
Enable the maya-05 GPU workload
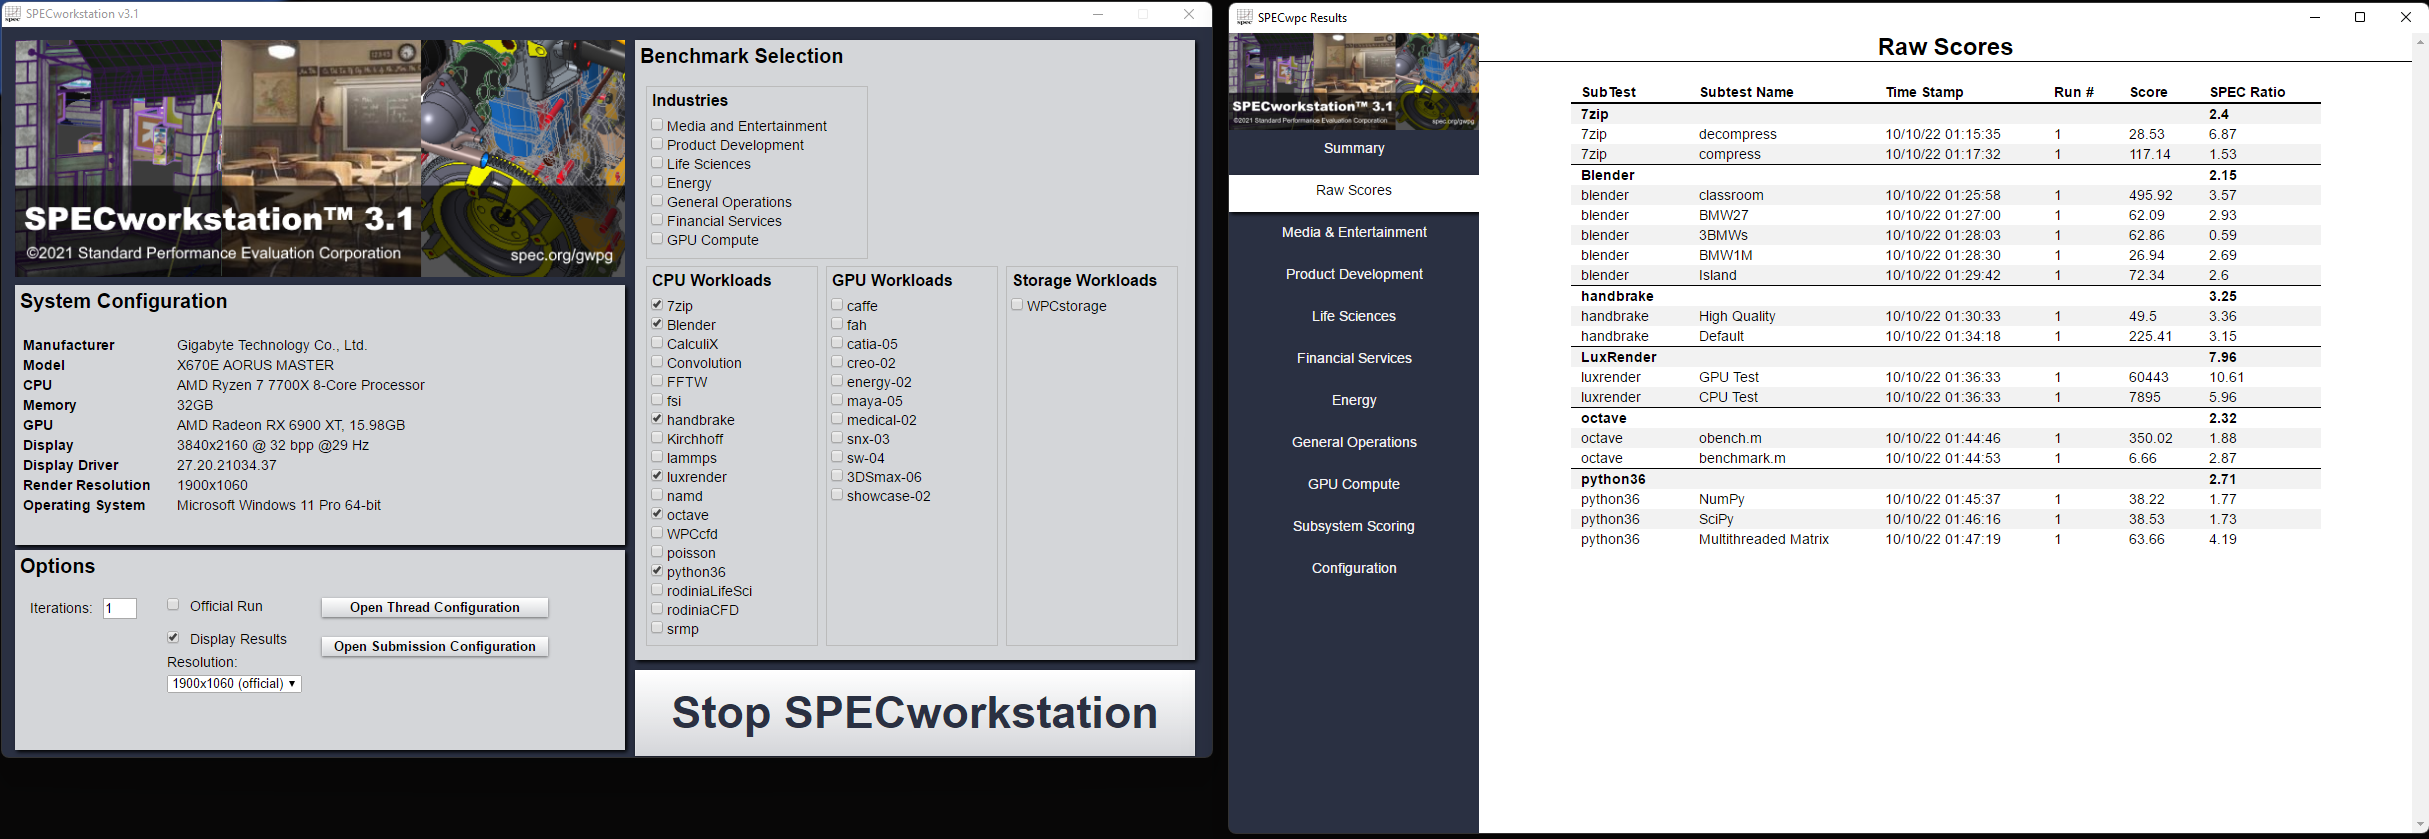click(837, 400)
